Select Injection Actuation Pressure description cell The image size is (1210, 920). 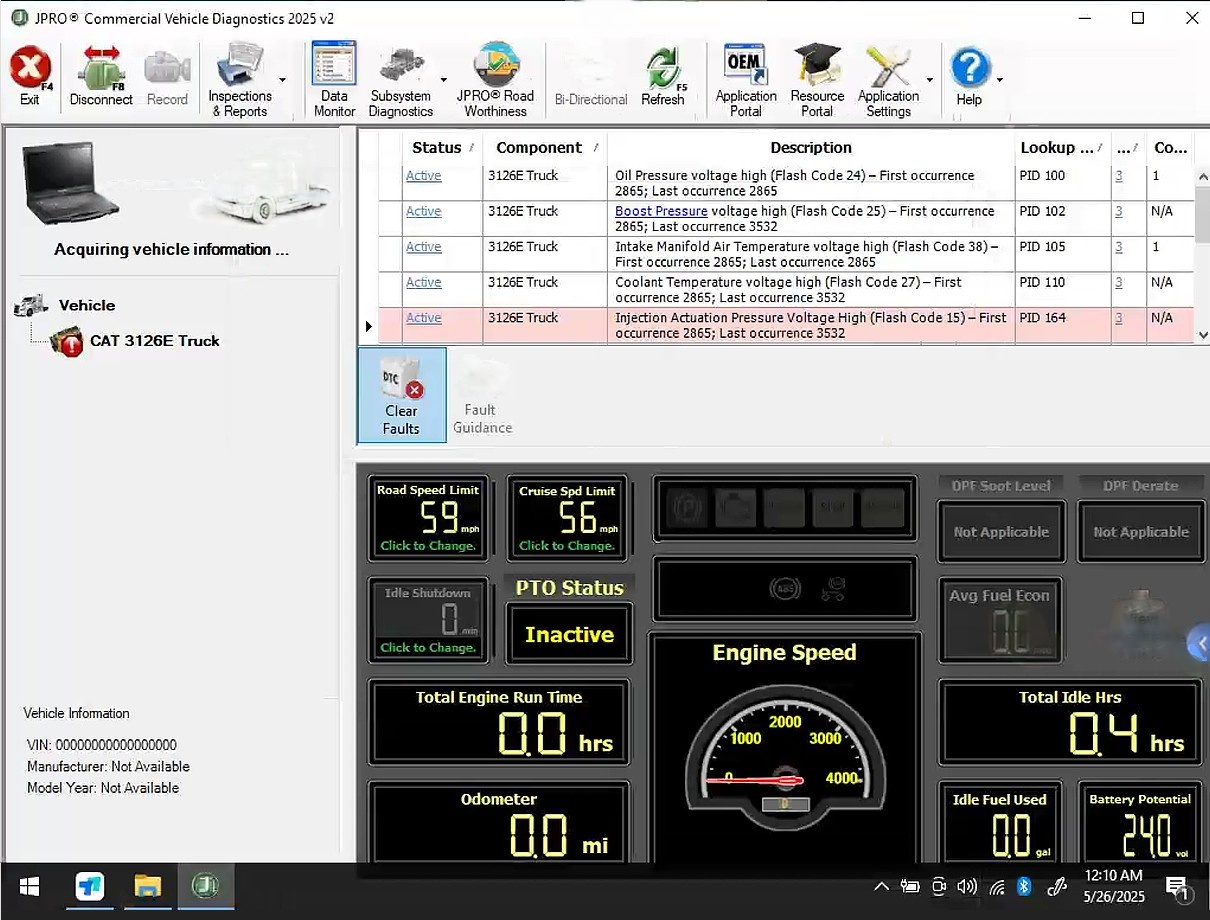[x=811, y=325]
